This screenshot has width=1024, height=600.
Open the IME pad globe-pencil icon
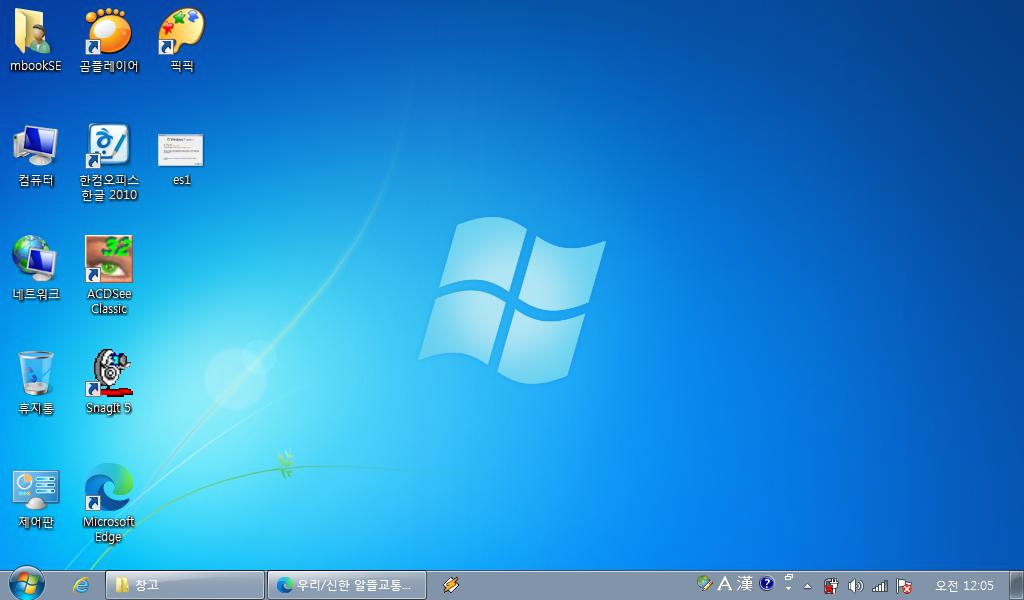pyautogui.click(x=704, y=583)
